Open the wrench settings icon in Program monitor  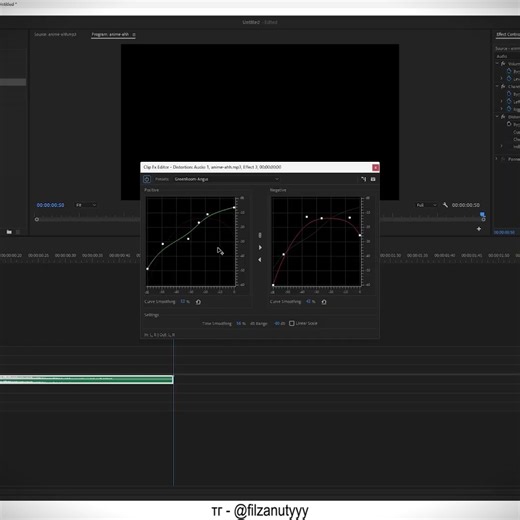445,205
